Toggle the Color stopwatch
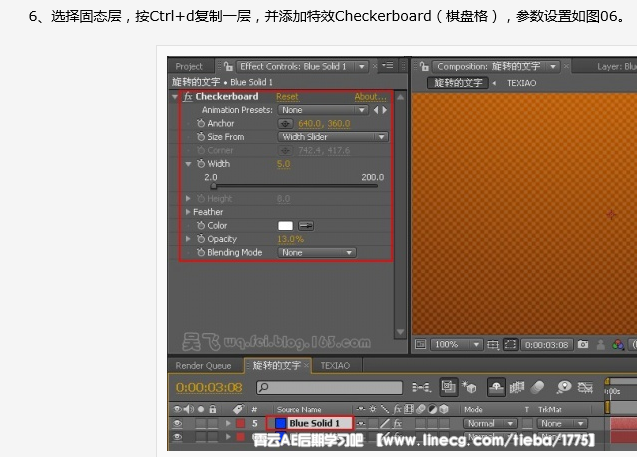 coord(201,225)
